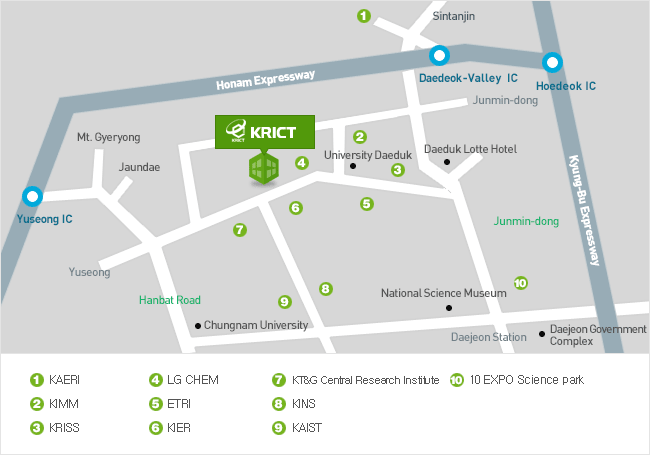The width and height of the screenshot is (650, 455).
Task: Click the National Science Museum location dot
Action: tap(449, 308)
